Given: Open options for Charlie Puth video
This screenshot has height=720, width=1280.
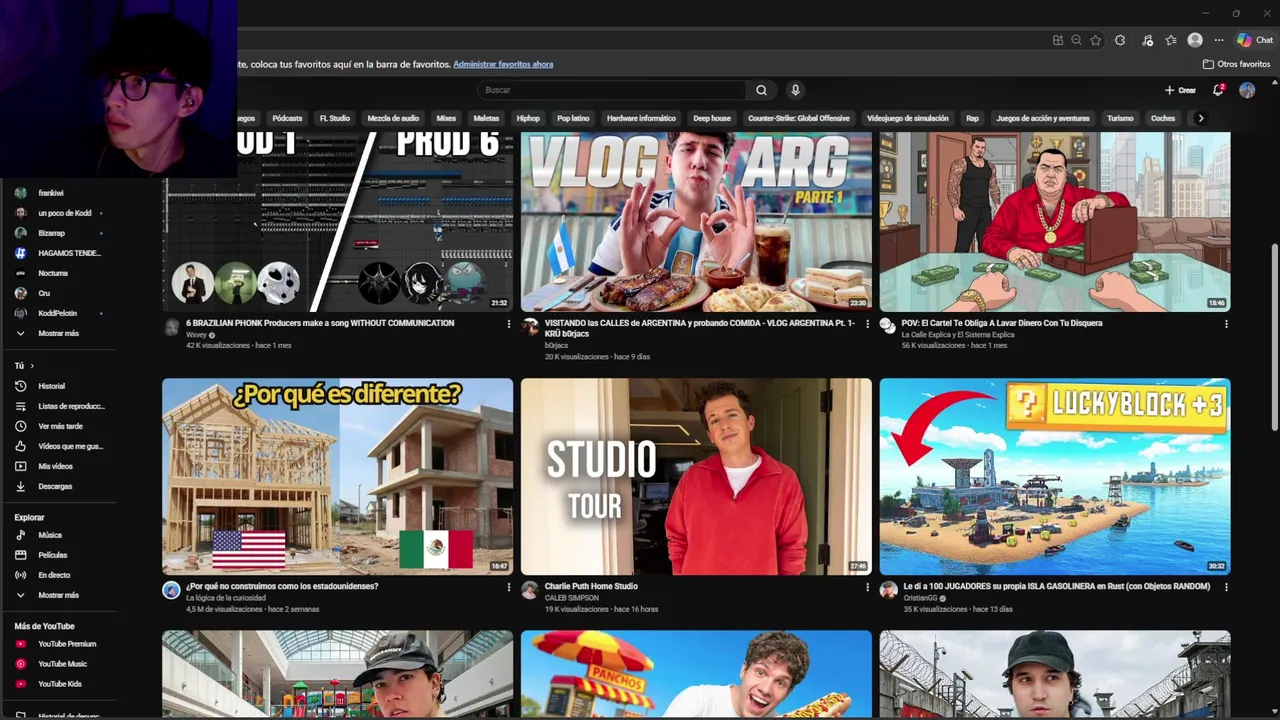Looking at the screenshot, I should point(867,587).
